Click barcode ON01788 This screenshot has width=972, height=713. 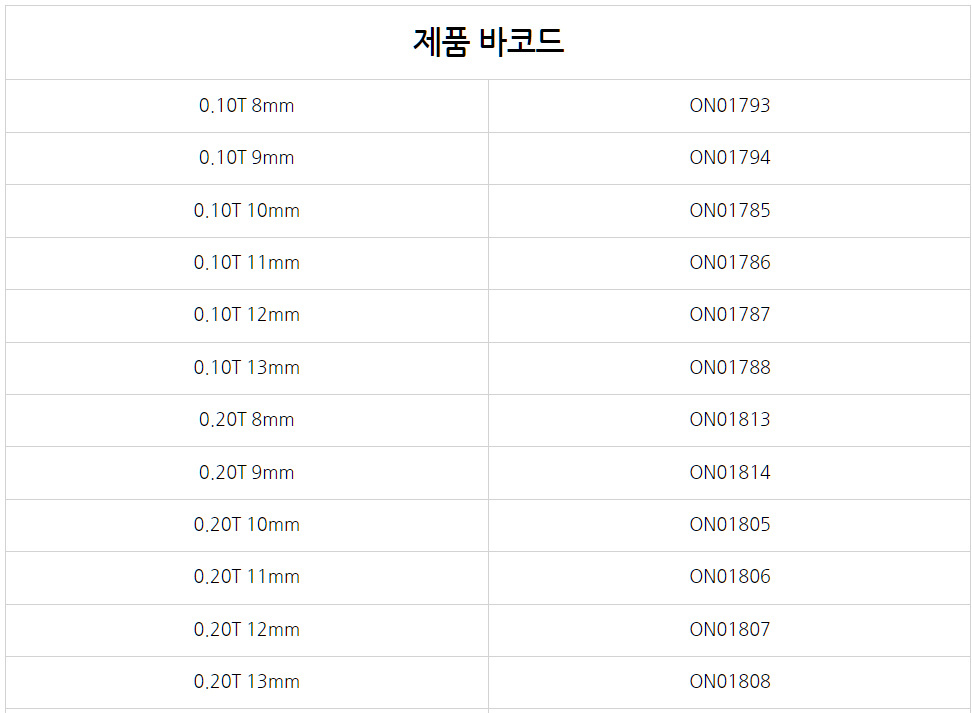(730, 367)
